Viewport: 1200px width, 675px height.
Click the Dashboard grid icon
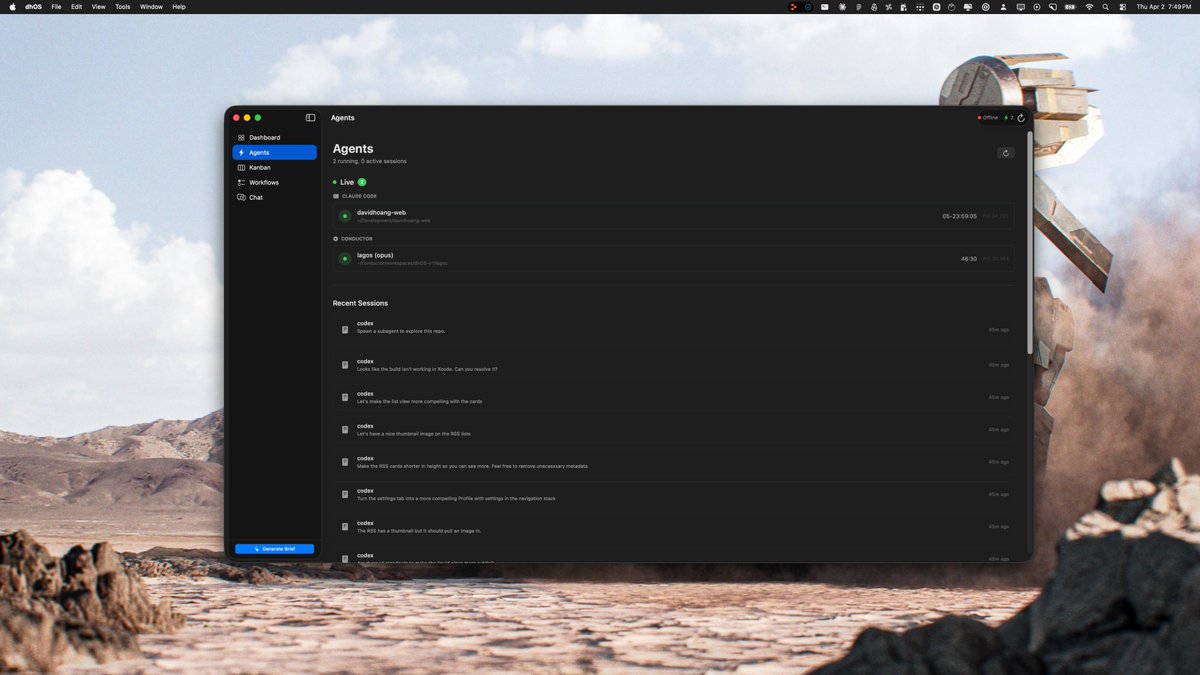click(241, 137)
